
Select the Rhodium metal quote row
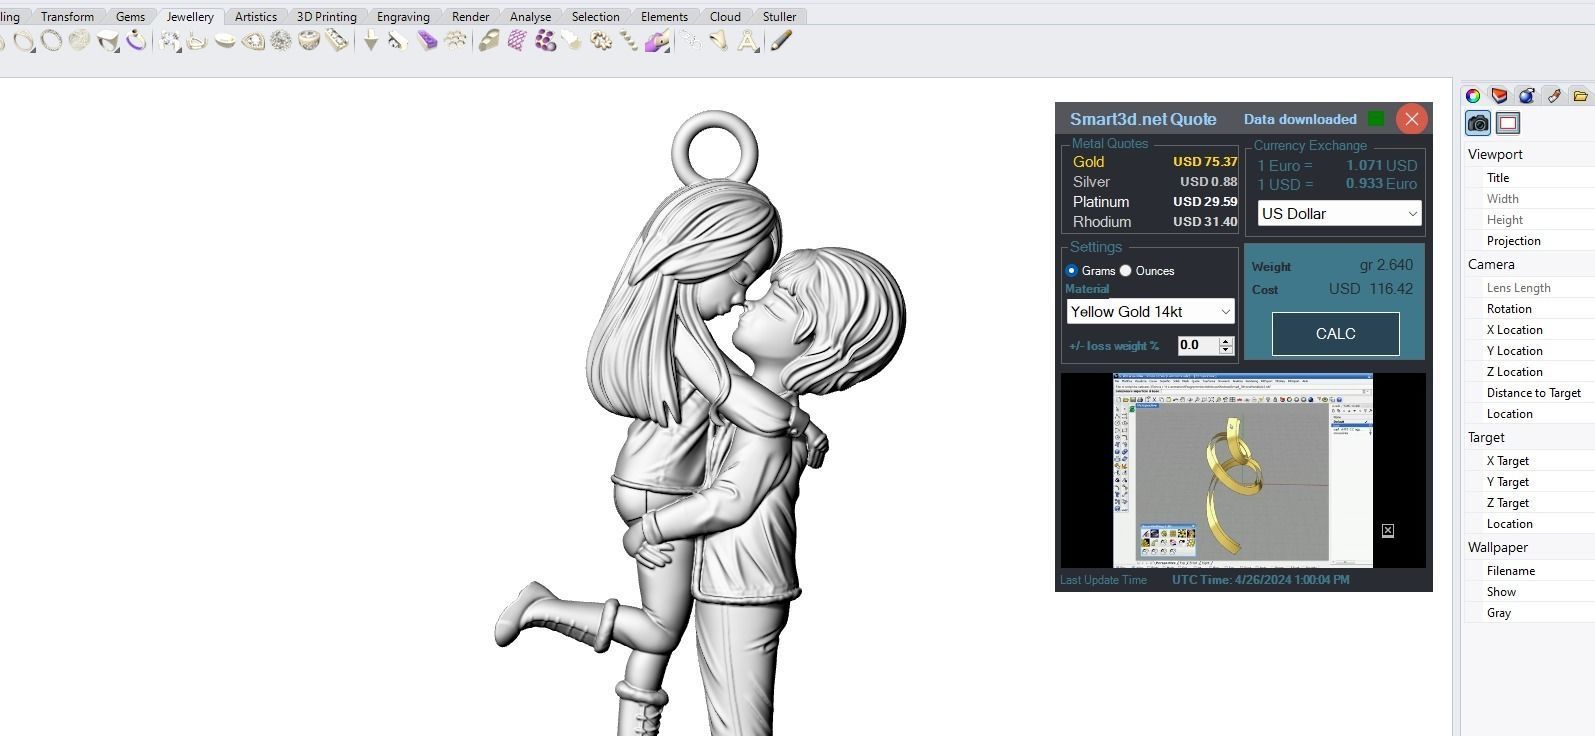[x=1154, y=222]
